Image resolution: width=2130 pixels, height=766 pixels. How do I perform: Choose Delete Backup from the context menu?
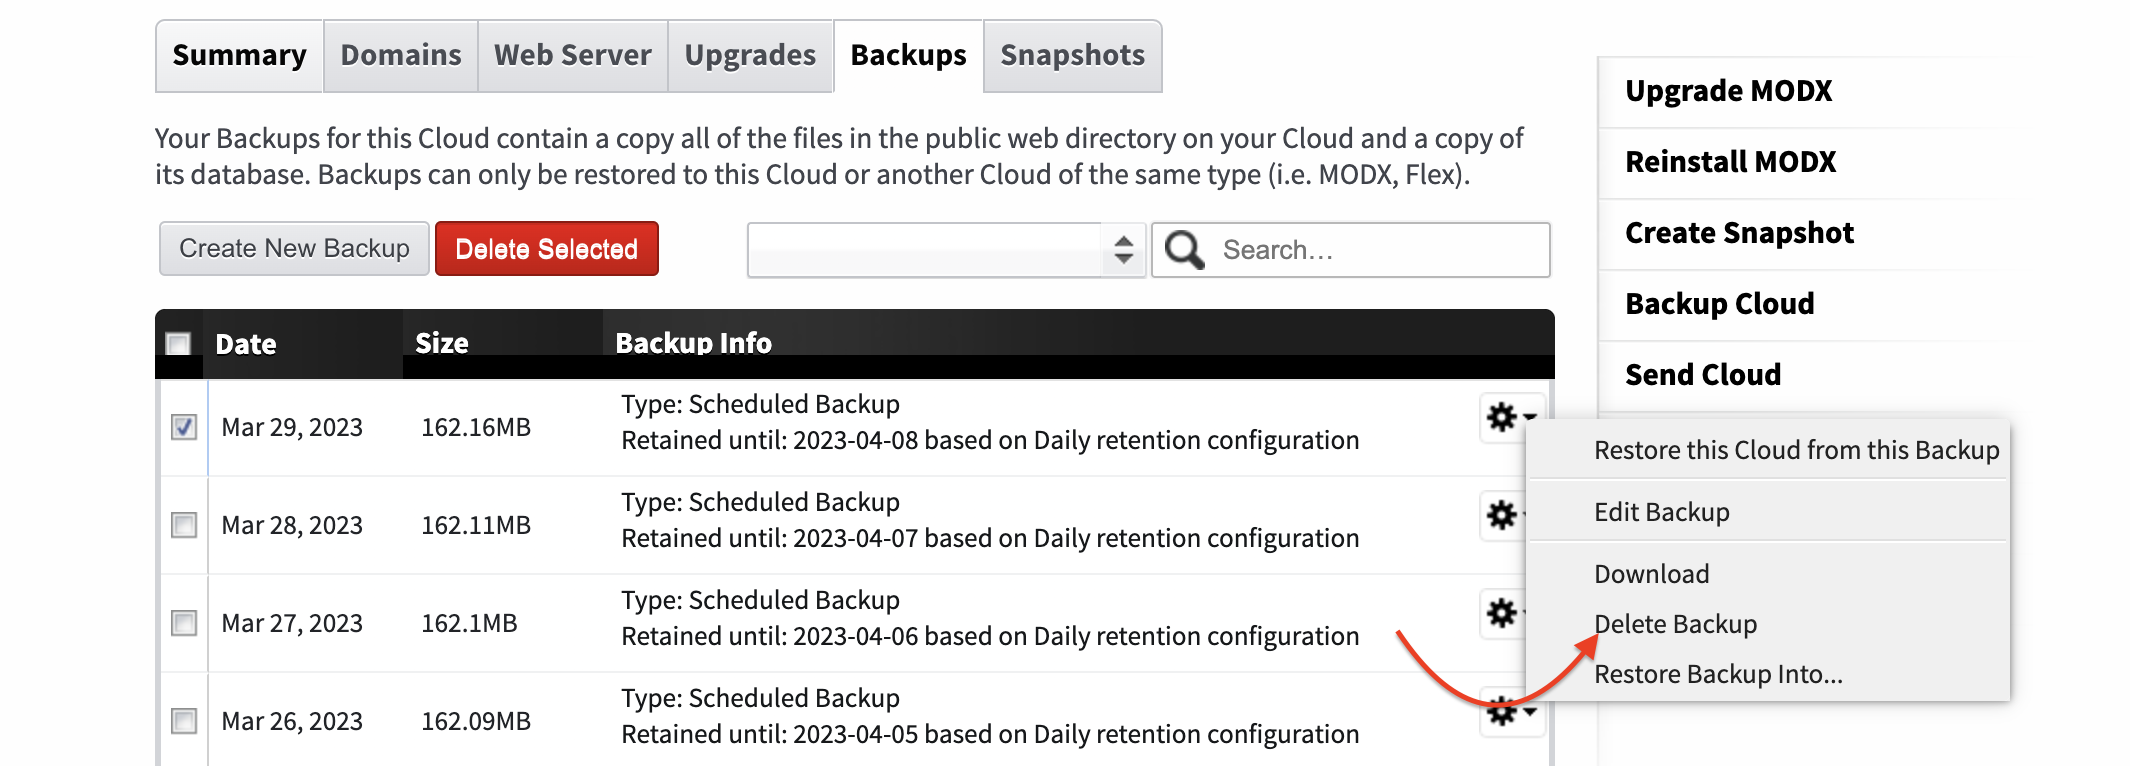(1675, 623)
